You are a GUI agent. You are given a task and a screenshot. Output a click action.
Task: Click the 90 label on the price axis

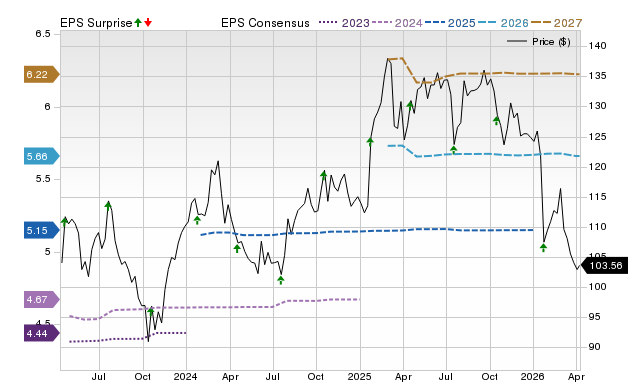coord(595,347)
